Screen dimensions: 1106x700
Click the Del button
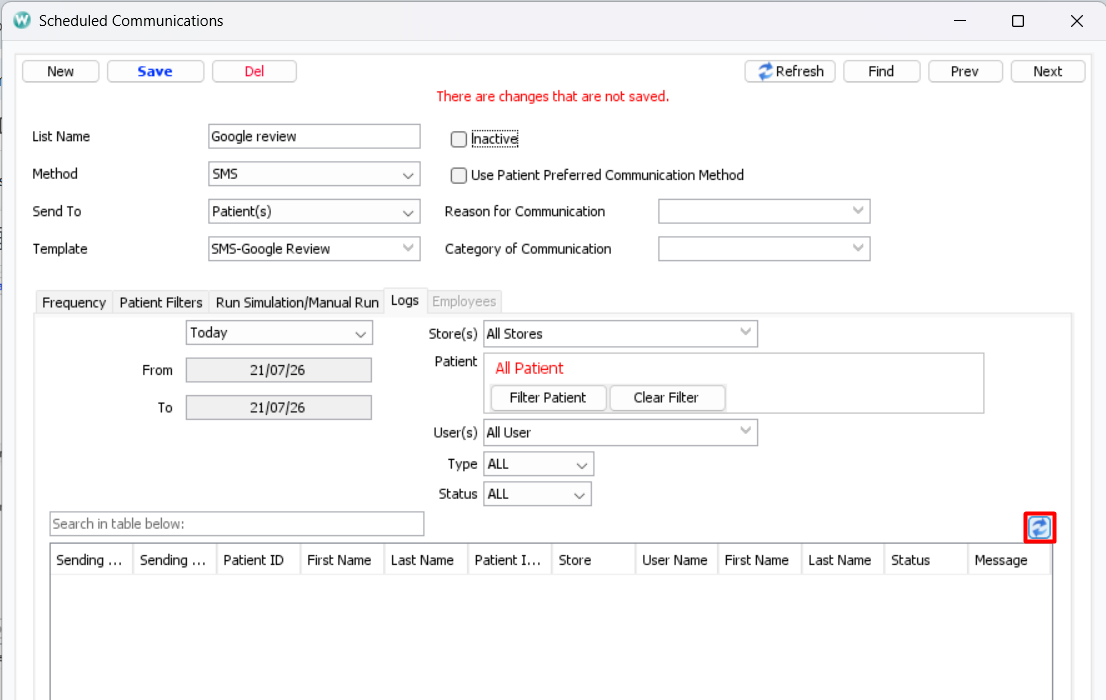(x=254, y=71)
